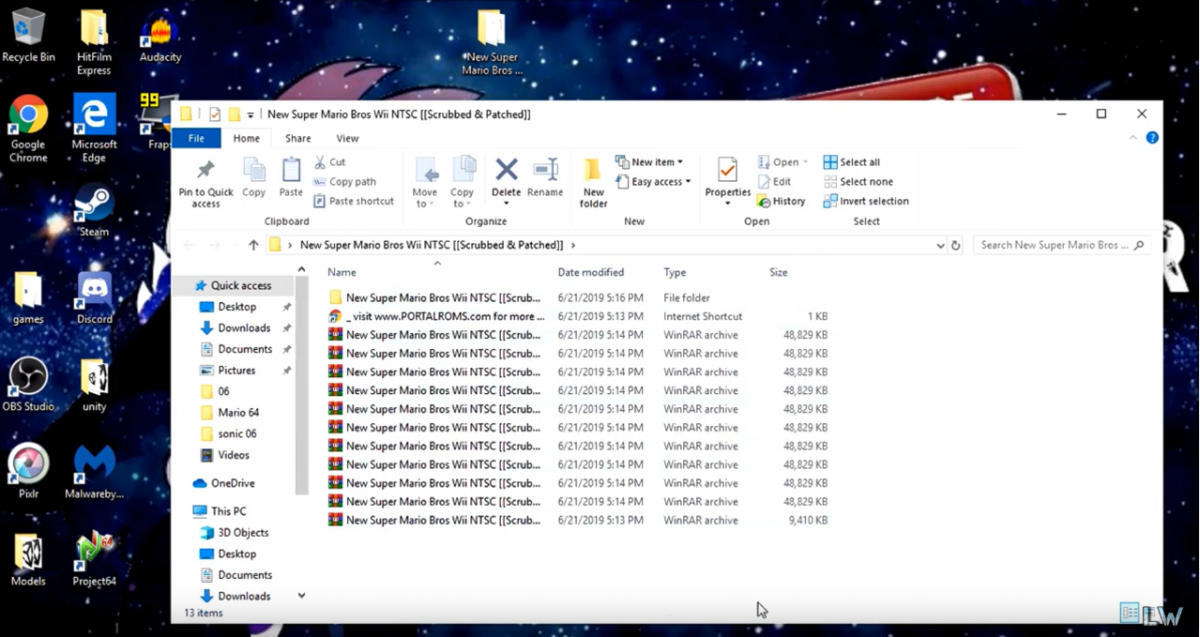
Task: Open the File menu
Action: click(x=196, y=138)
